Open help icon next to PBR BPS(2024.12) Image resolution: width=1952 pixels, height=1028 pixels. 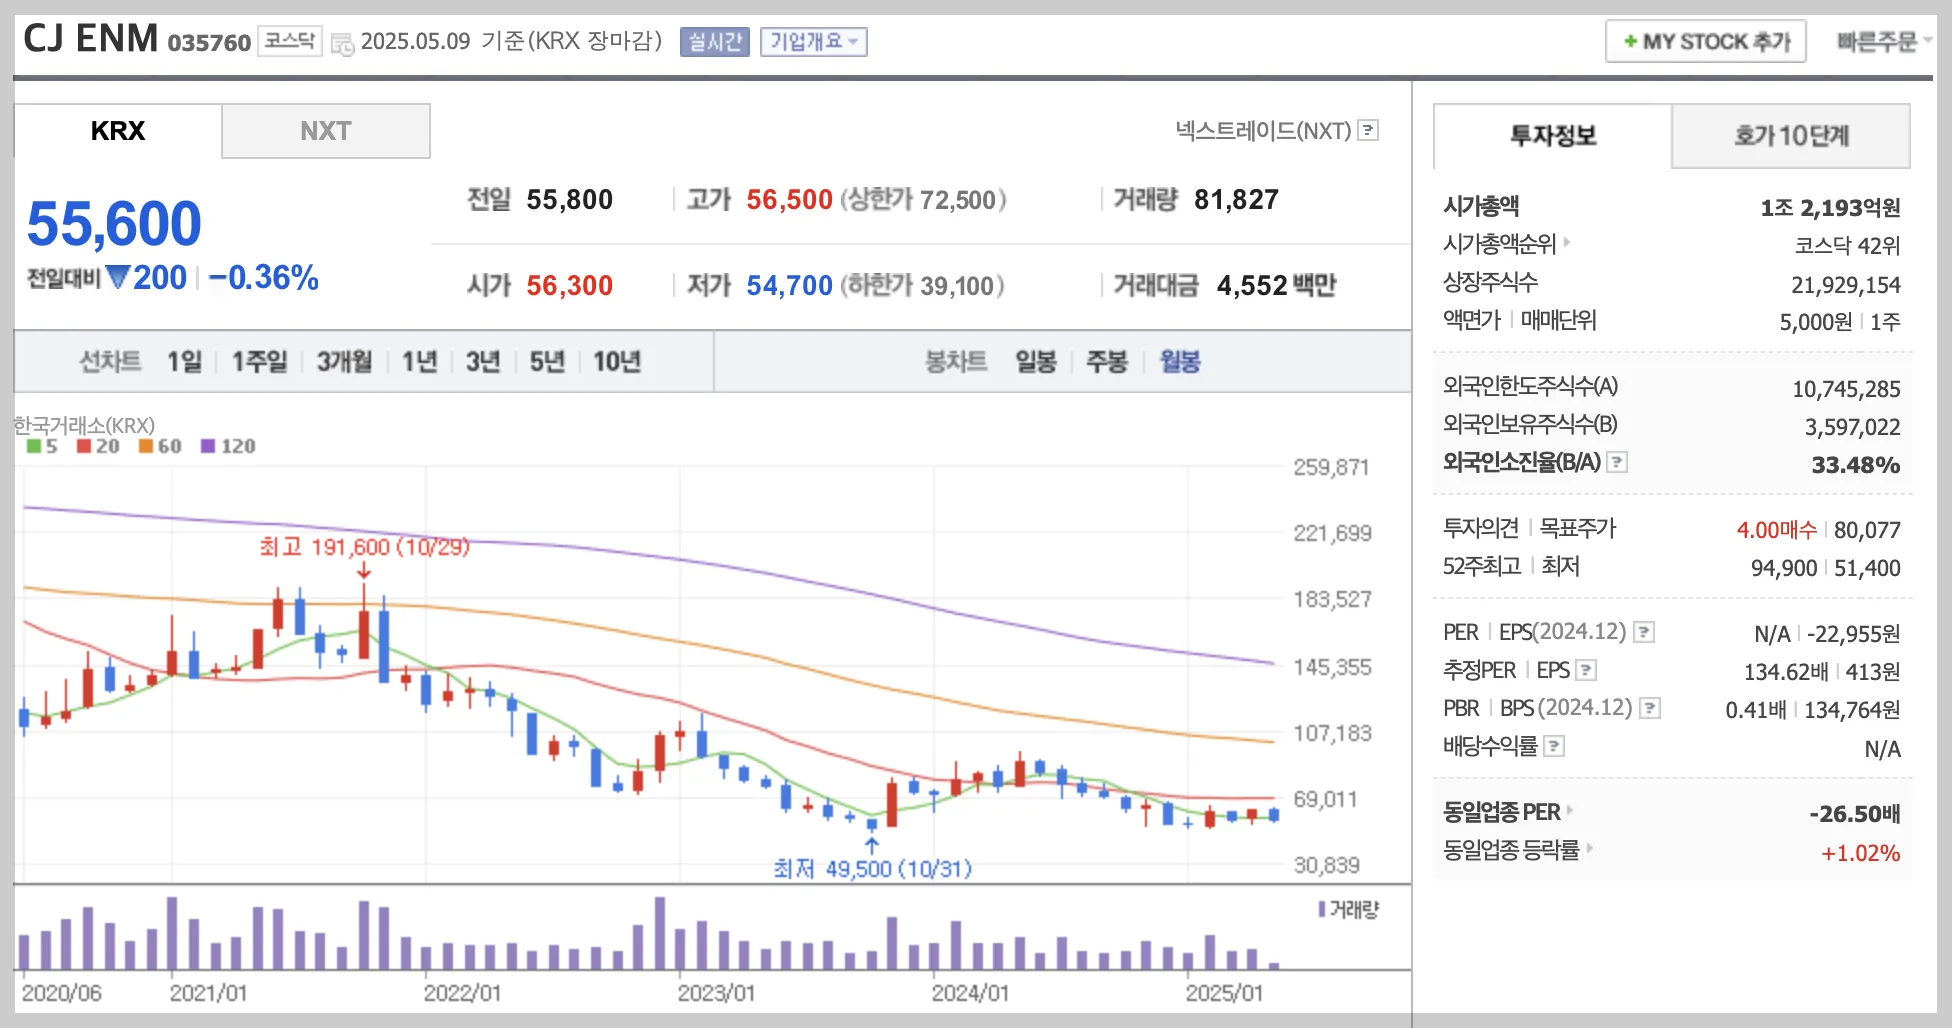tap(1650, 708)
